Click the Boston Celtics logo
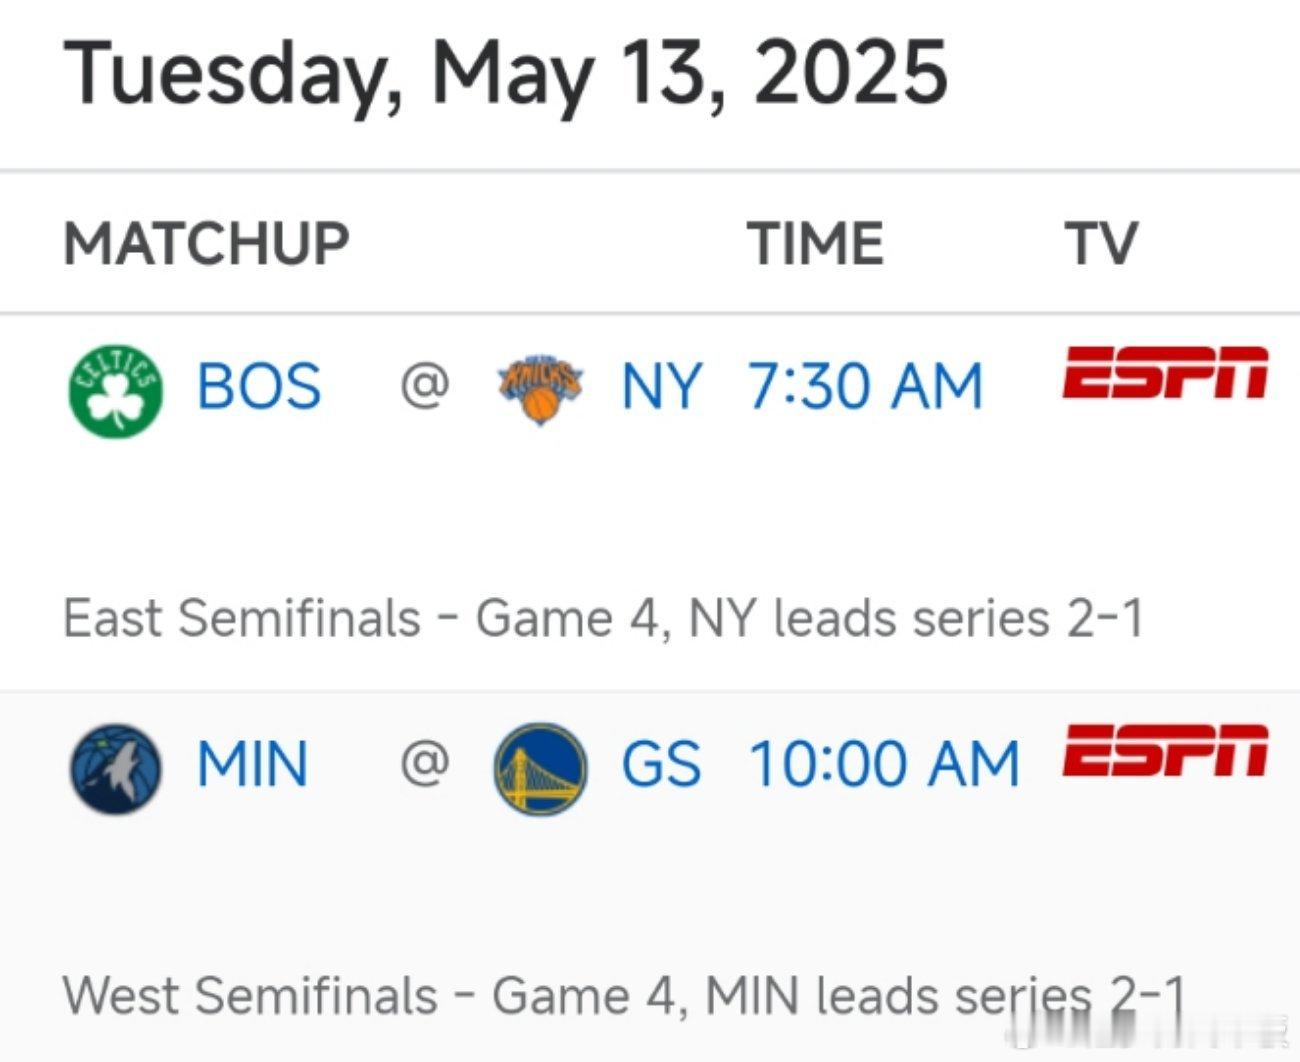Screen dimensions: 1300x1062 [x=115, y=388]
